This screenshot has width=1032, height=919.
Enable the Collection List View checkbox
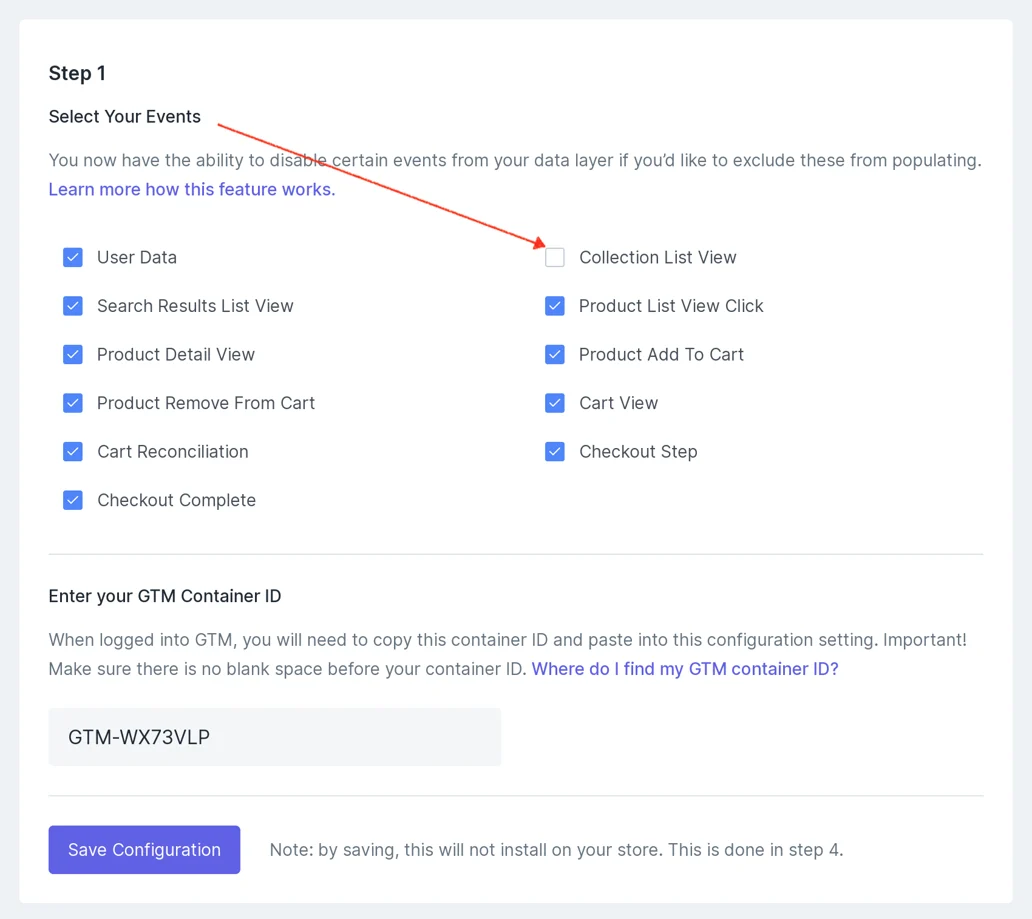coord(555,257)
